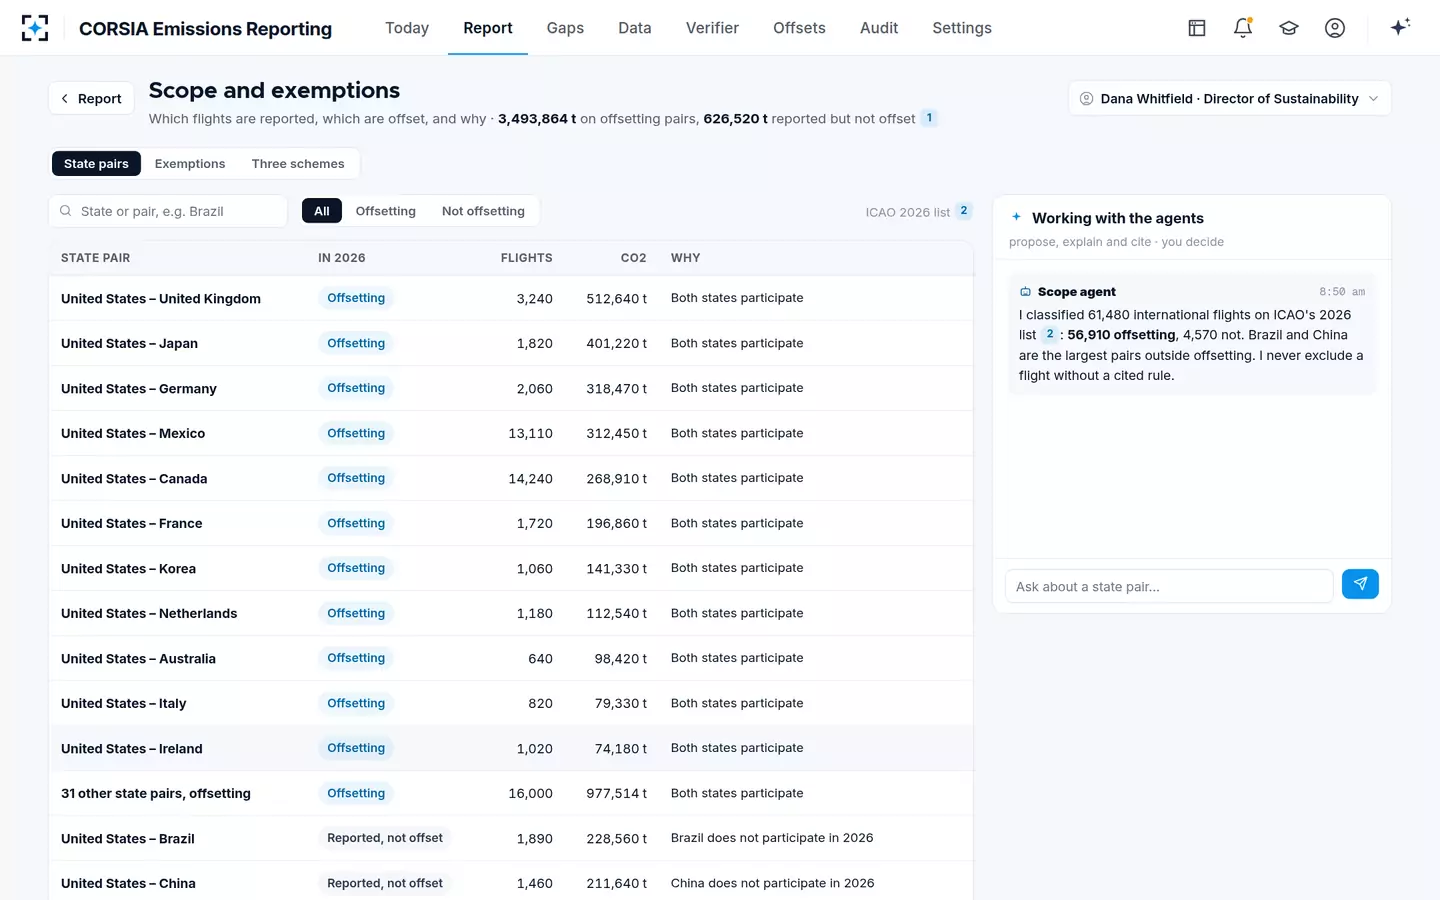Viewport: 1440px width, 900px height.
Task: Open the Gaps nav item
Action: click(565, 28)
